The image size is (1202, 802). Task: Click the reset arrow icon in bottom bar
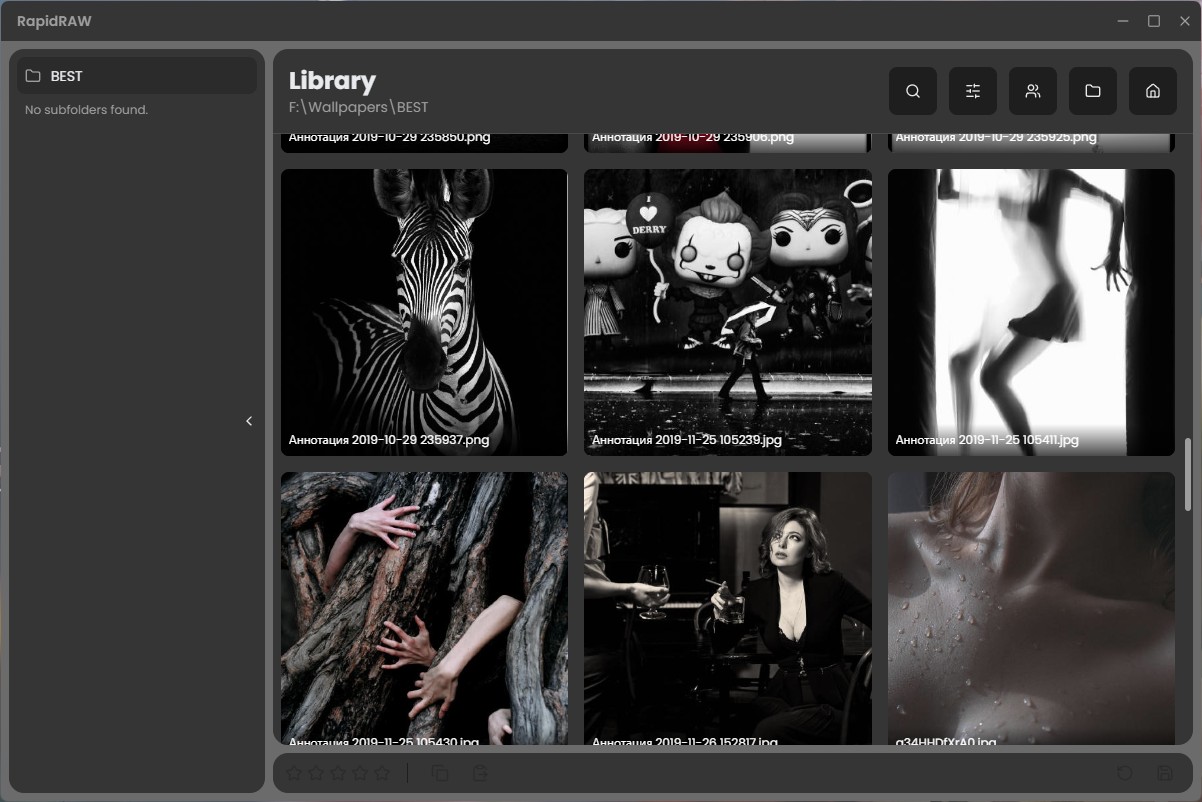click(1124, 773)
